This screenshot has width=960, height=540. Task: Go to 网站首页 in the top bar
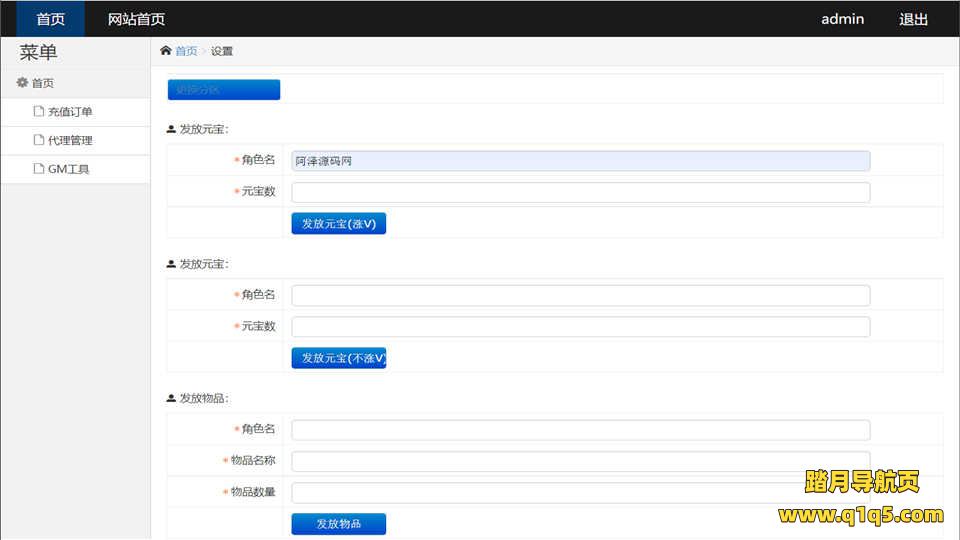coord(136,19)
